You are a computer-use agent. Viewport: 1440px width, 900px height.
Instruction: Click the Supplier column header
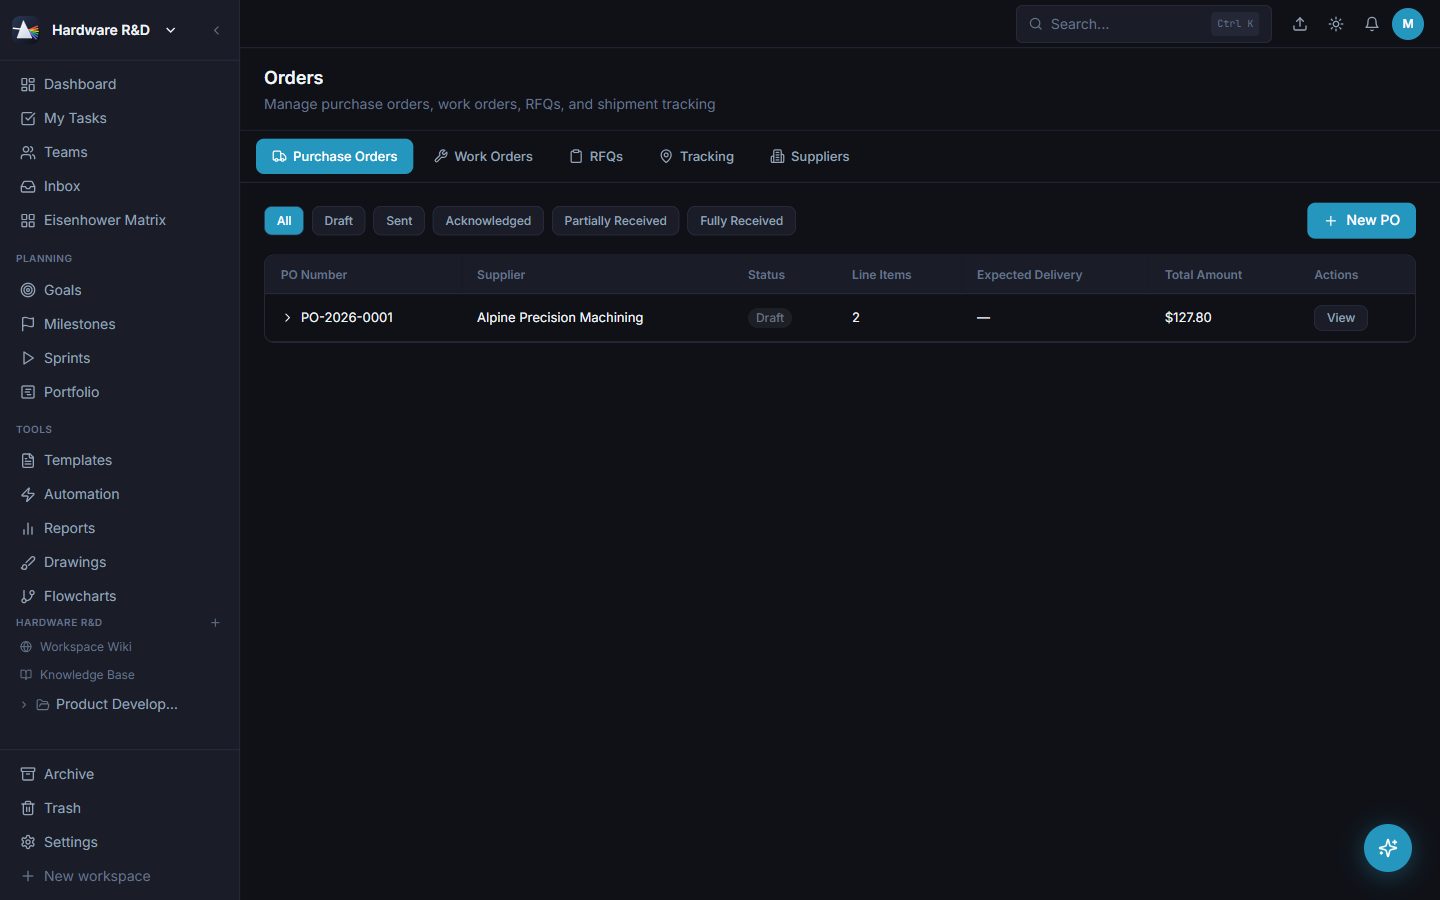tap(501, 275)
